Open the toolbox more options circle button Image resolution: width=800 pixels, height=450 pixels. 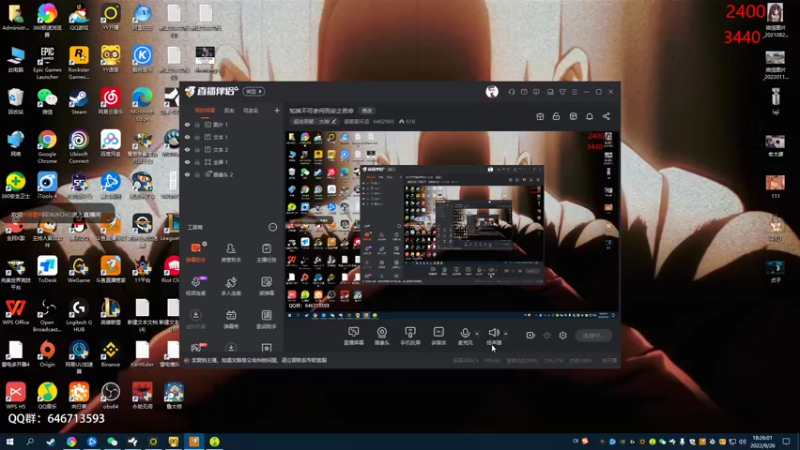pos(272,227)
